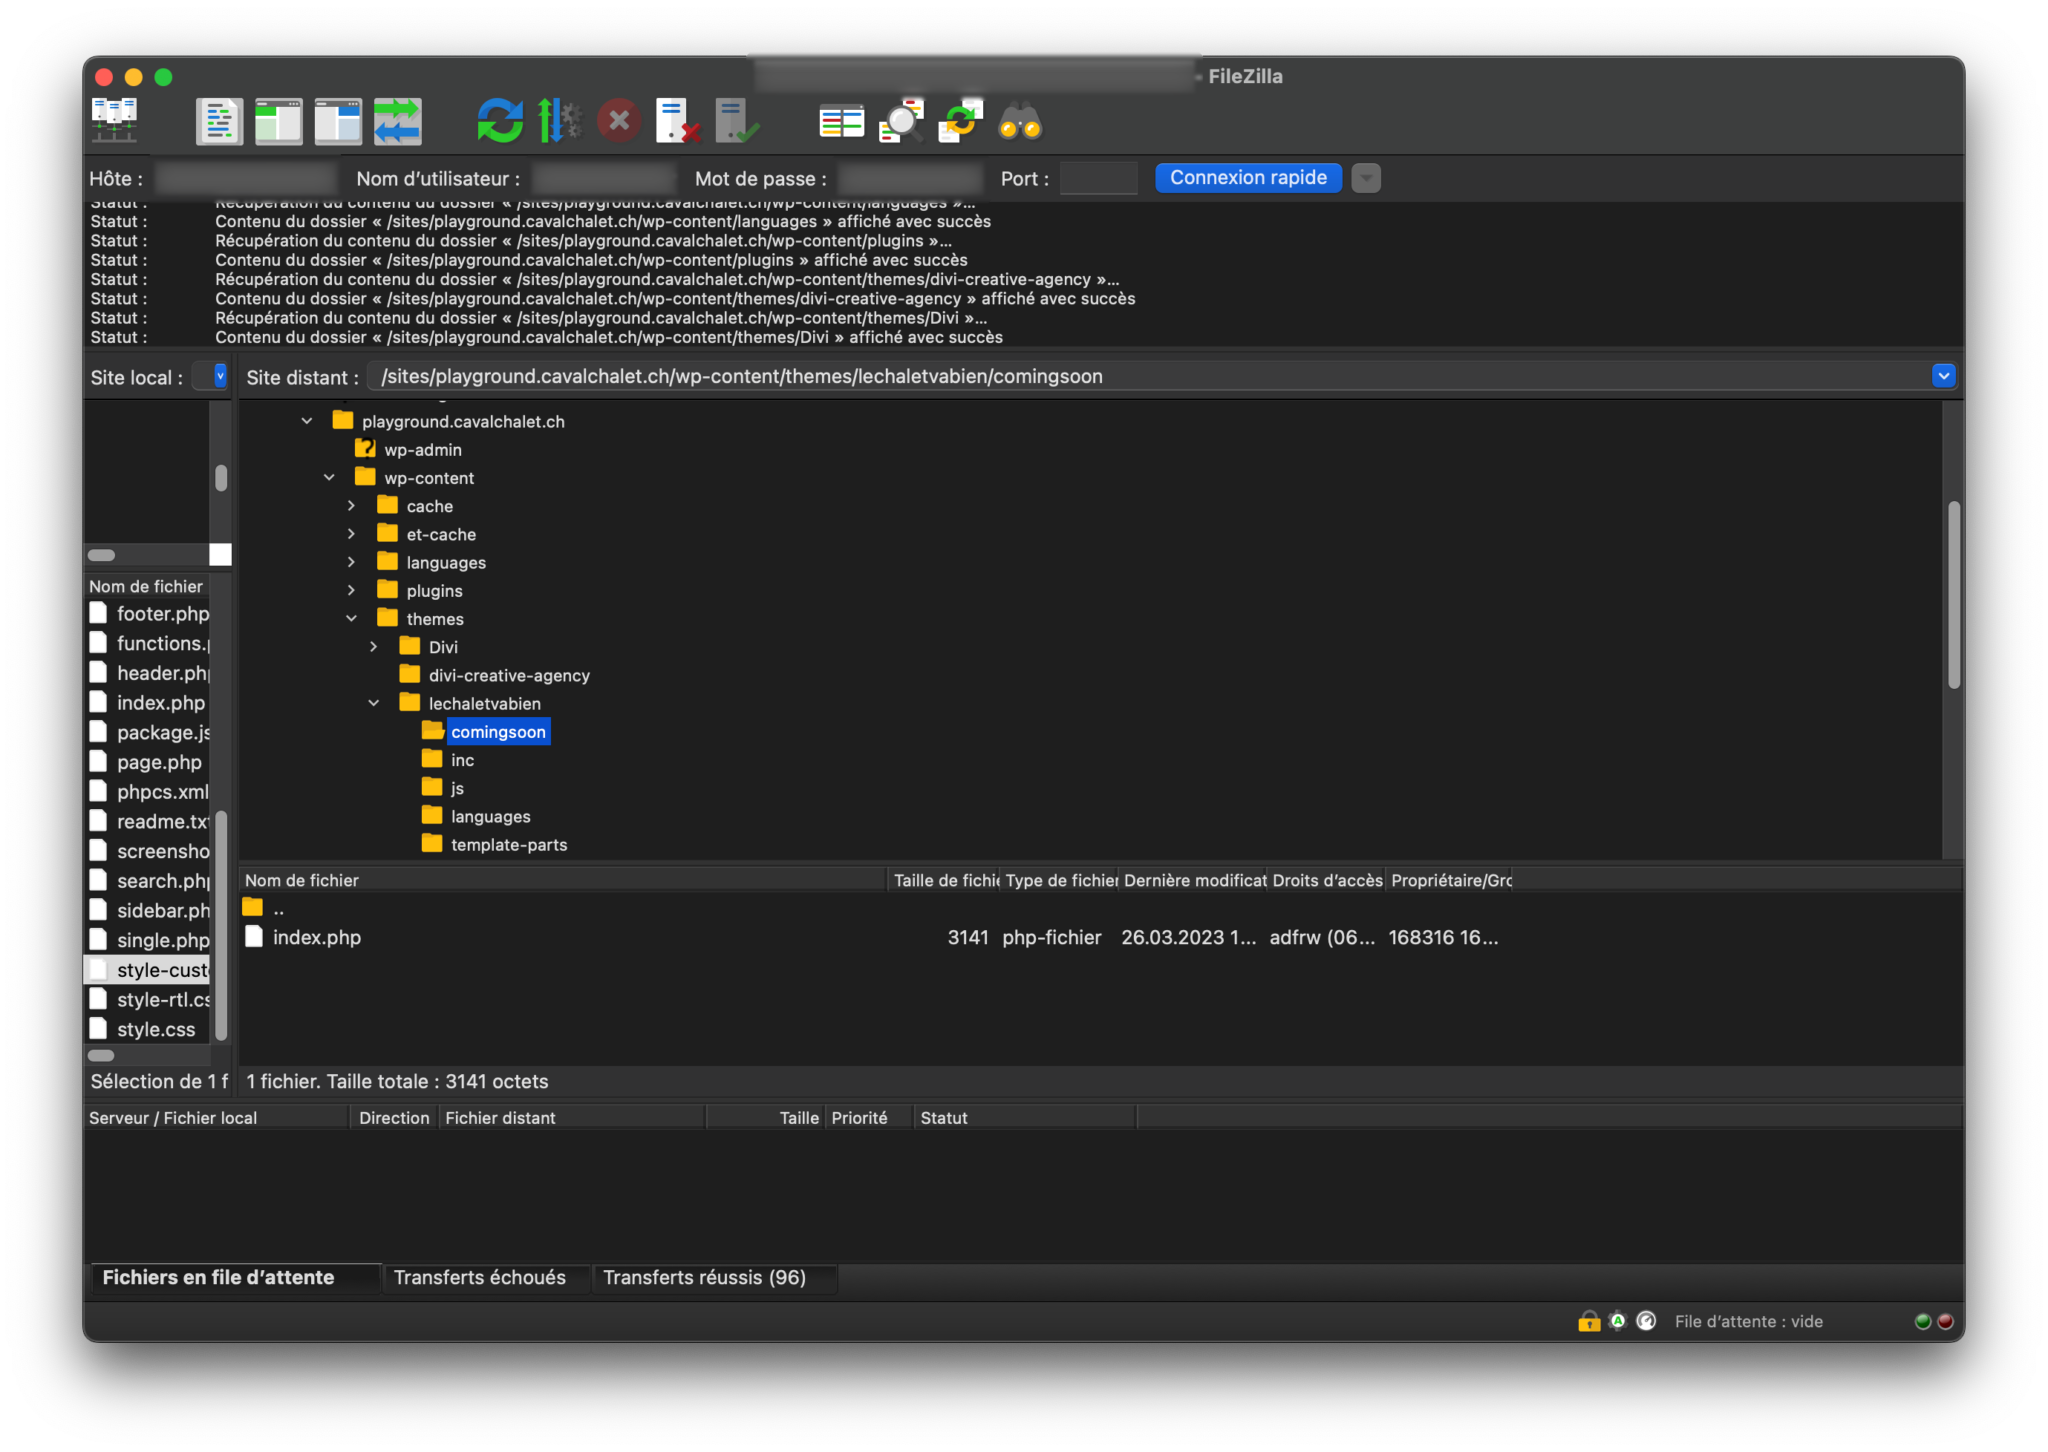Search for files recursively with binoculars
The height and width of the screenshot is (1452, 2048).
click(x=1020, y=121)
